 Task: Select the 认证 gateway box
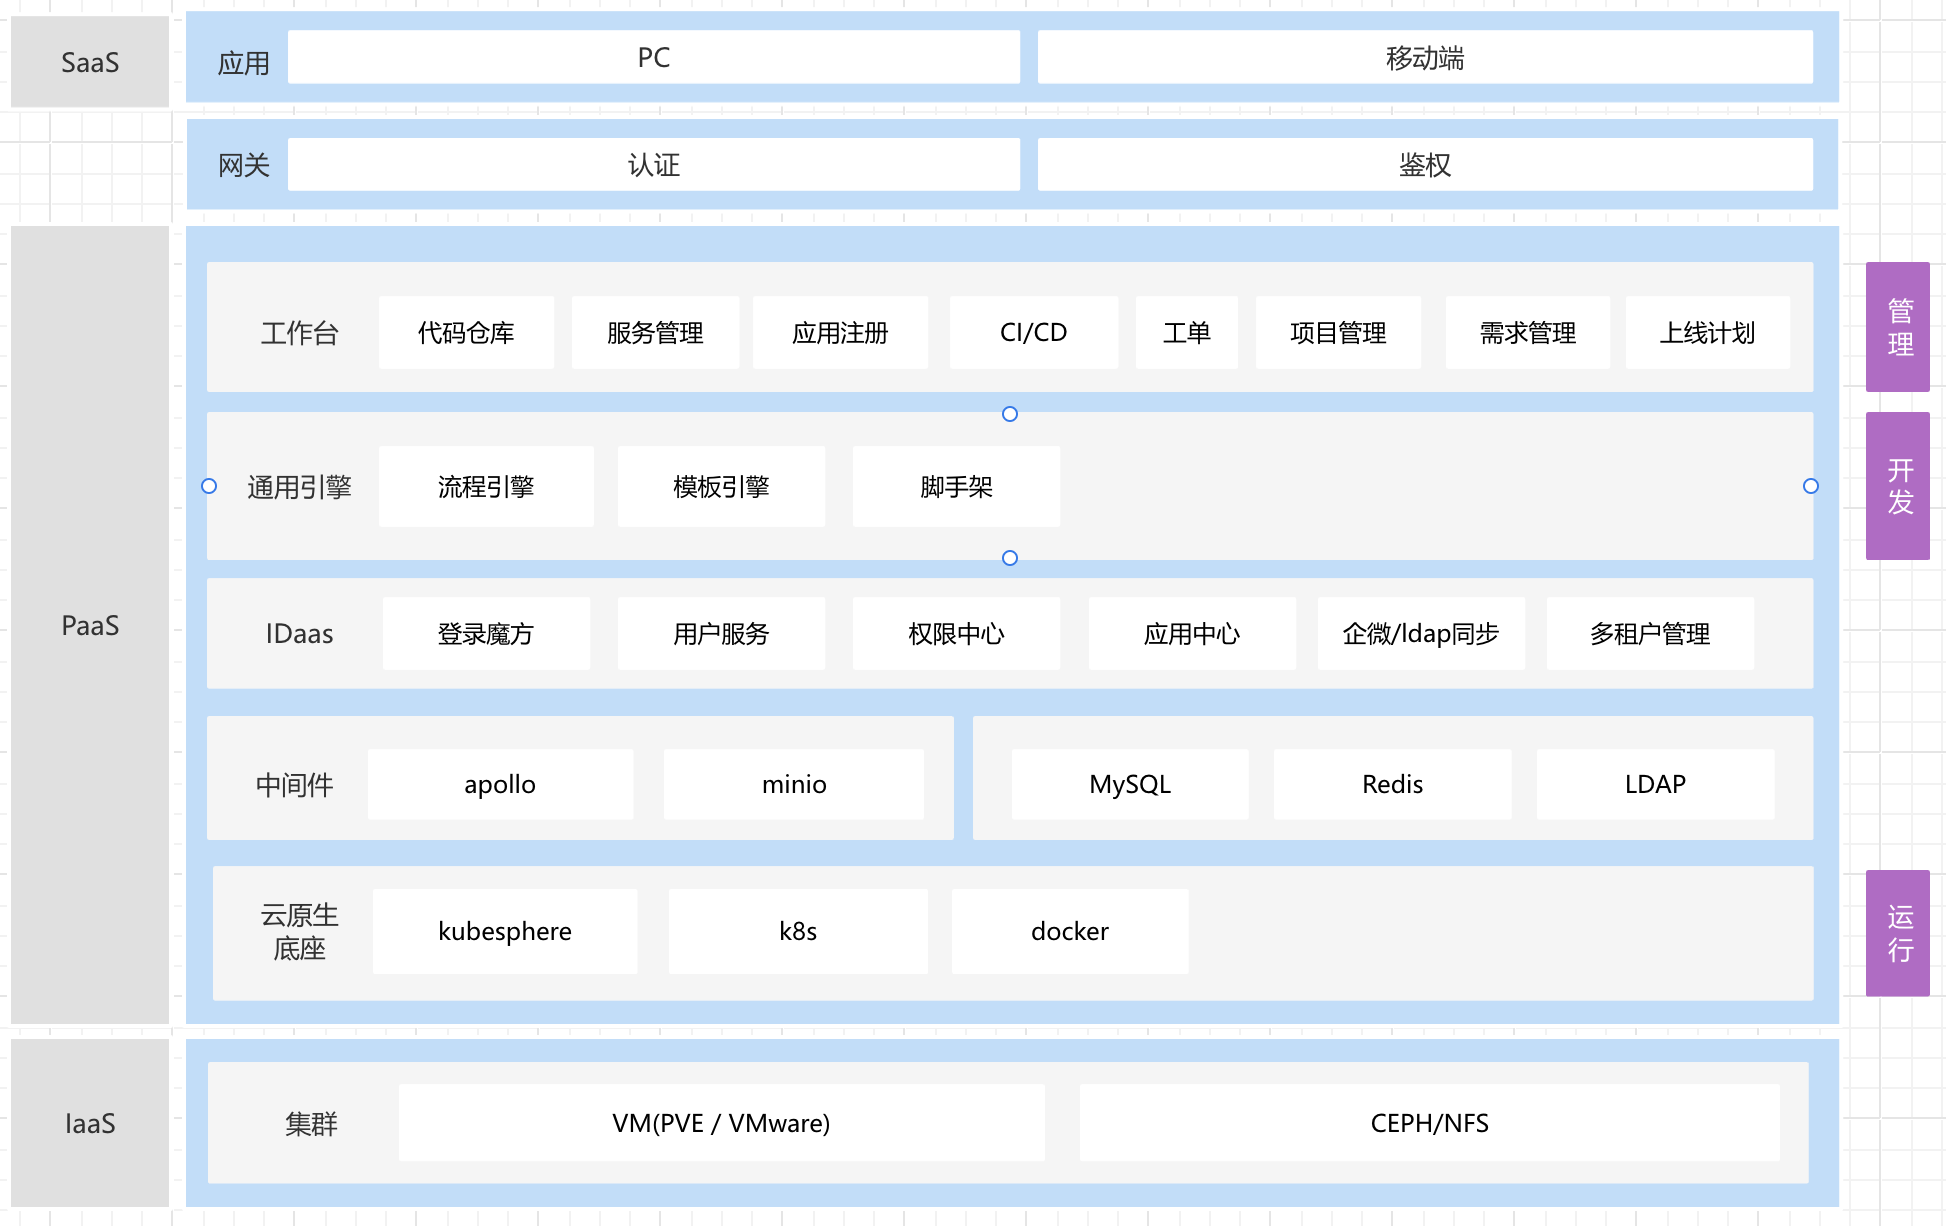(x=654, y=164)
